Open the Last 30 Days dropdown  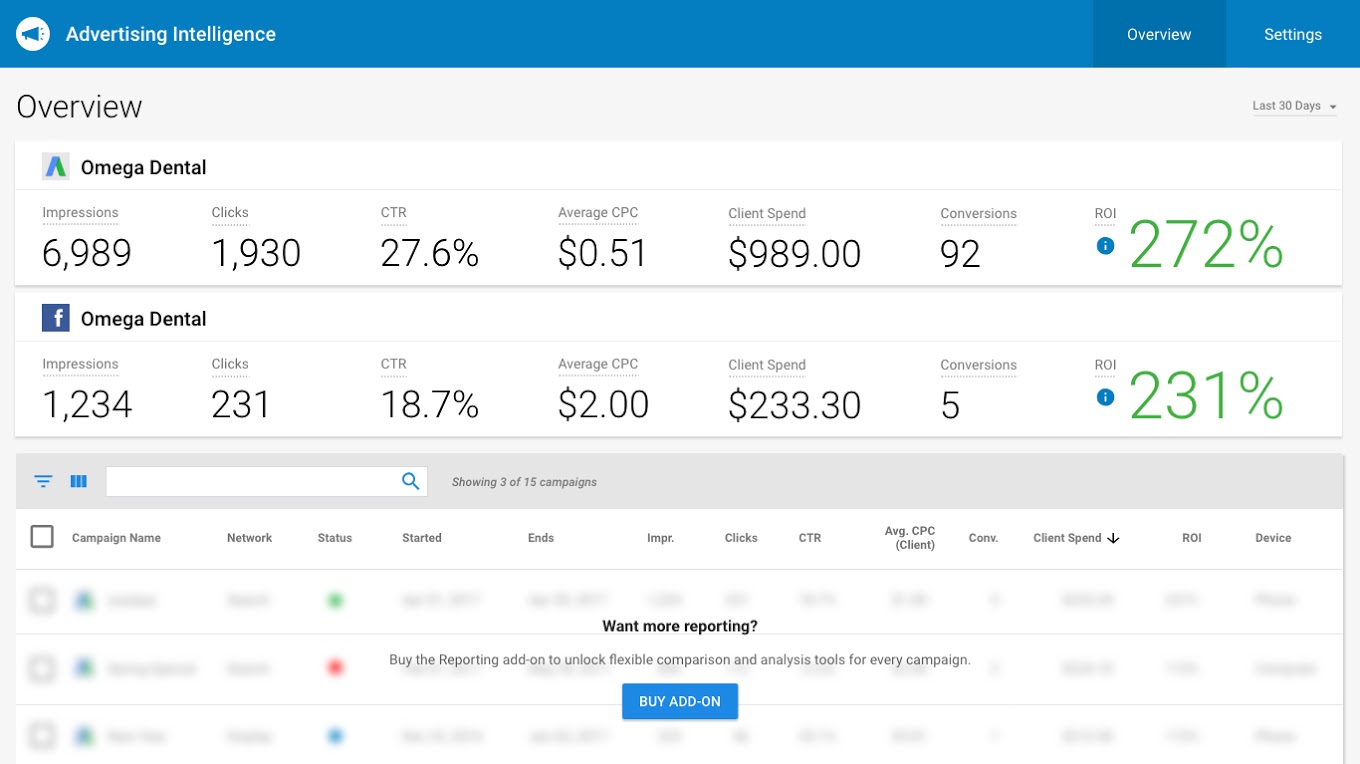click(1294, 106)
